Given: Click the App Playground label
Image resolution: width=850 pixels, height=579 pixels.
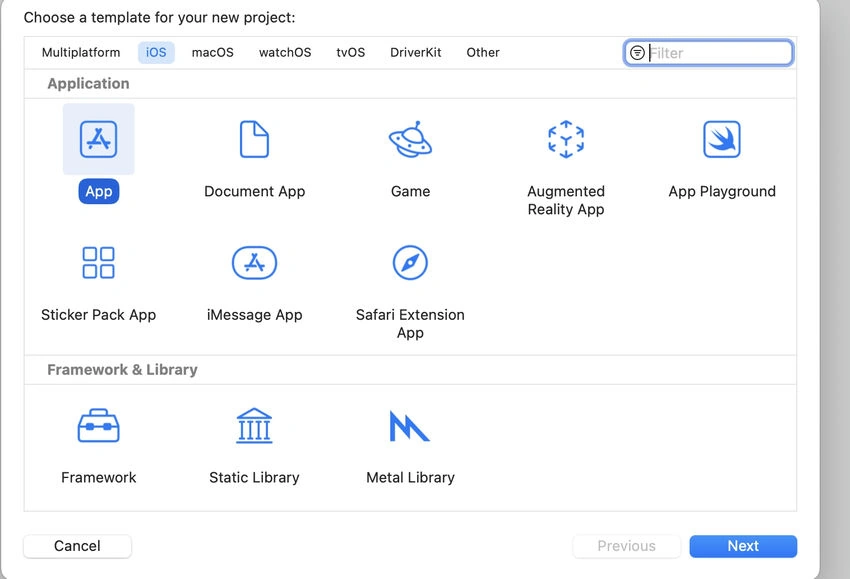Looking at the screenshot, I should [722, 191].
